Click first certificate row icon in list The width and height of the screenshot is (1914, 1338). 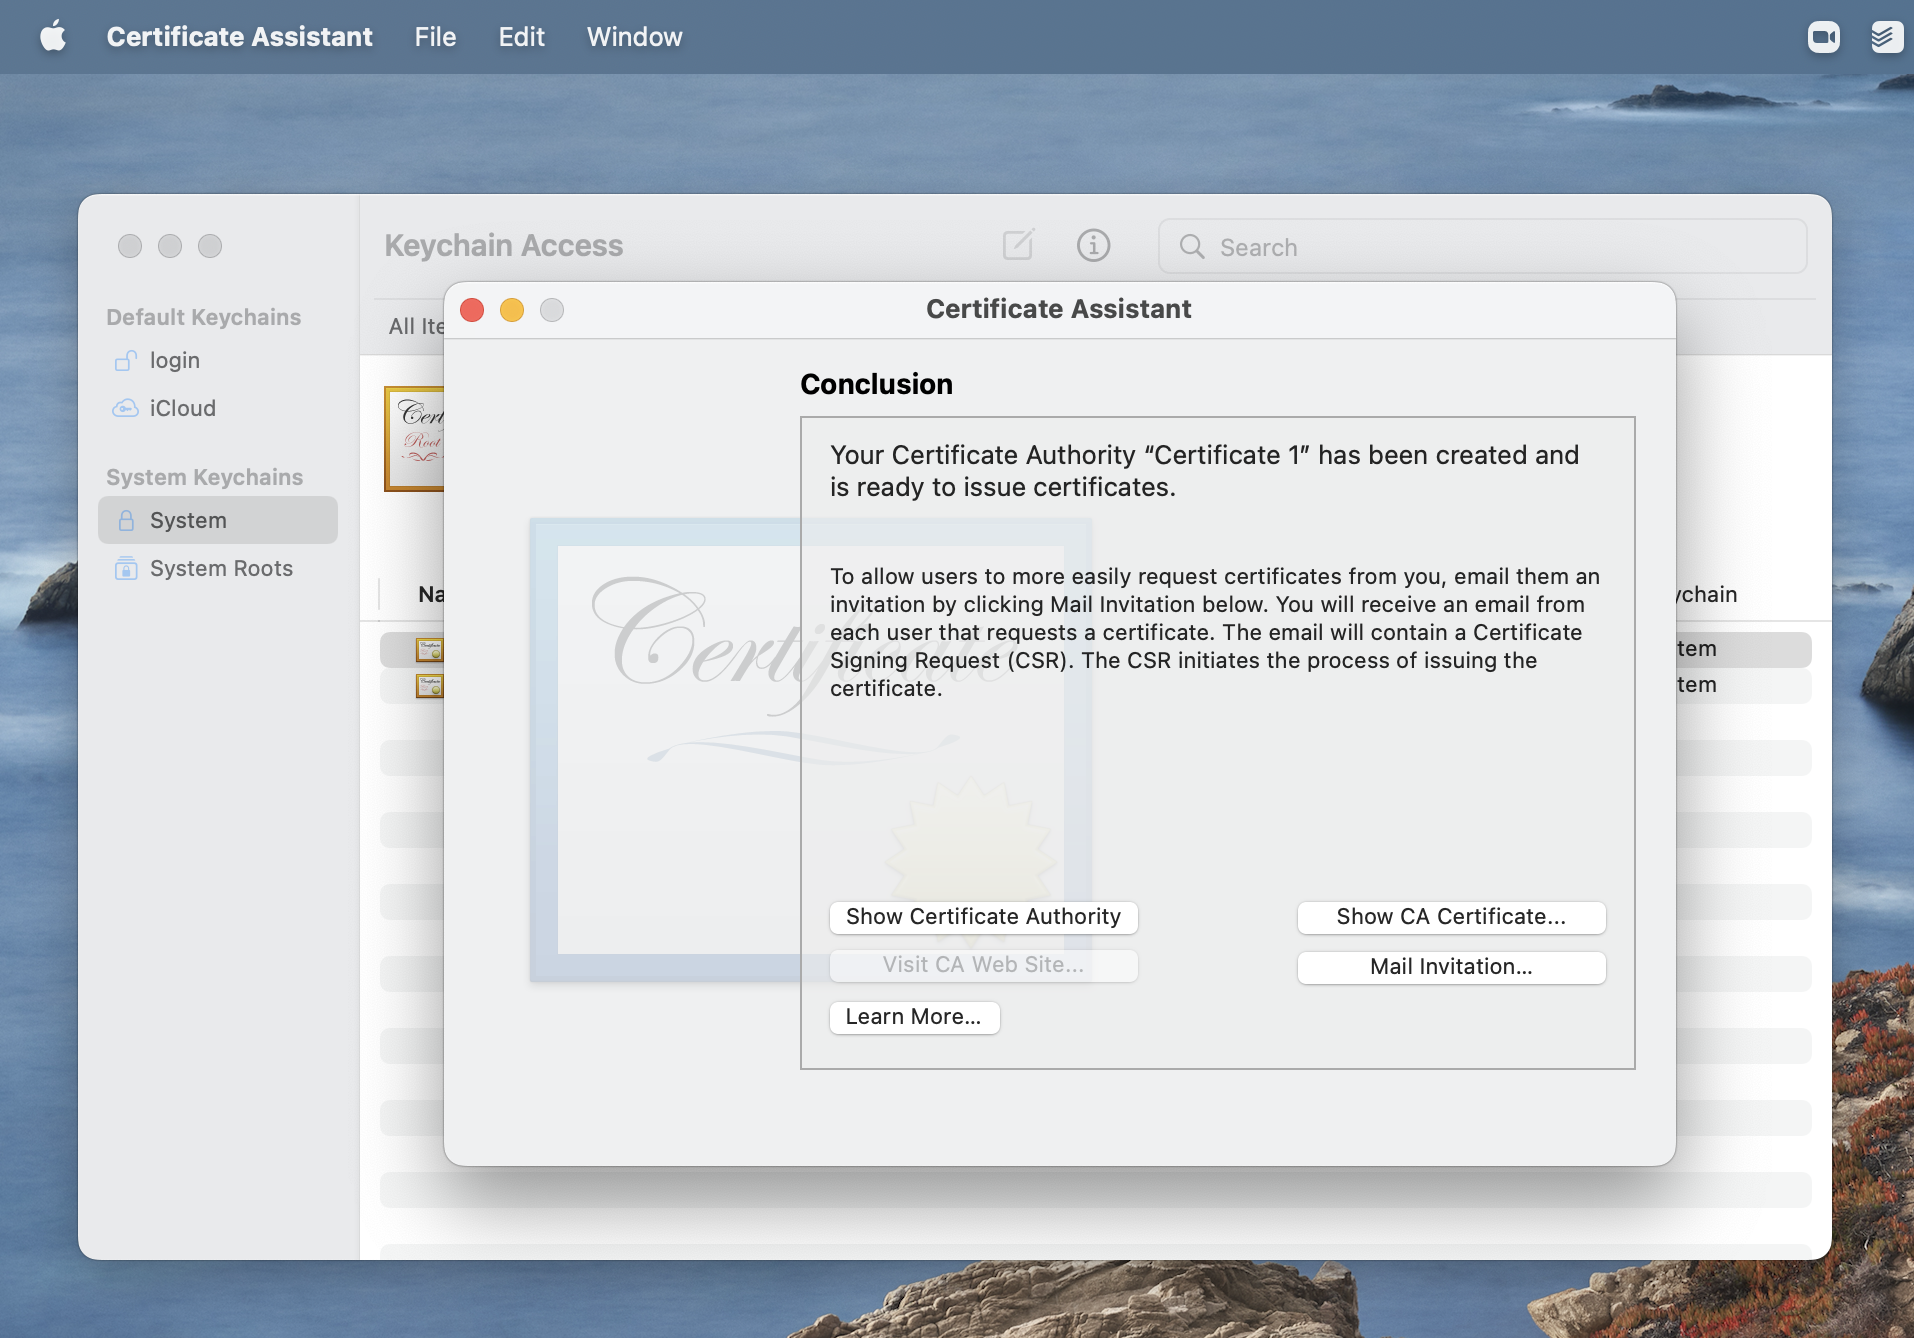(x=430, y=650)
